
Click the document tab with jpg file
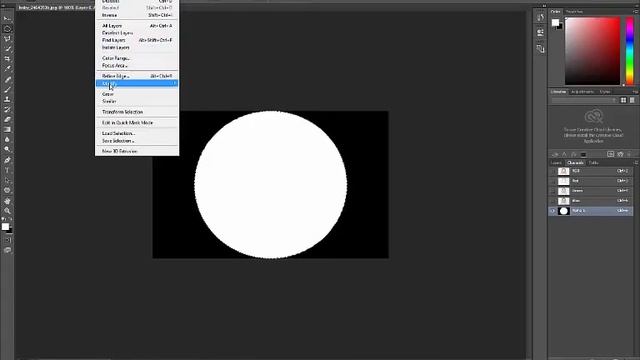[x=56, y=8]
